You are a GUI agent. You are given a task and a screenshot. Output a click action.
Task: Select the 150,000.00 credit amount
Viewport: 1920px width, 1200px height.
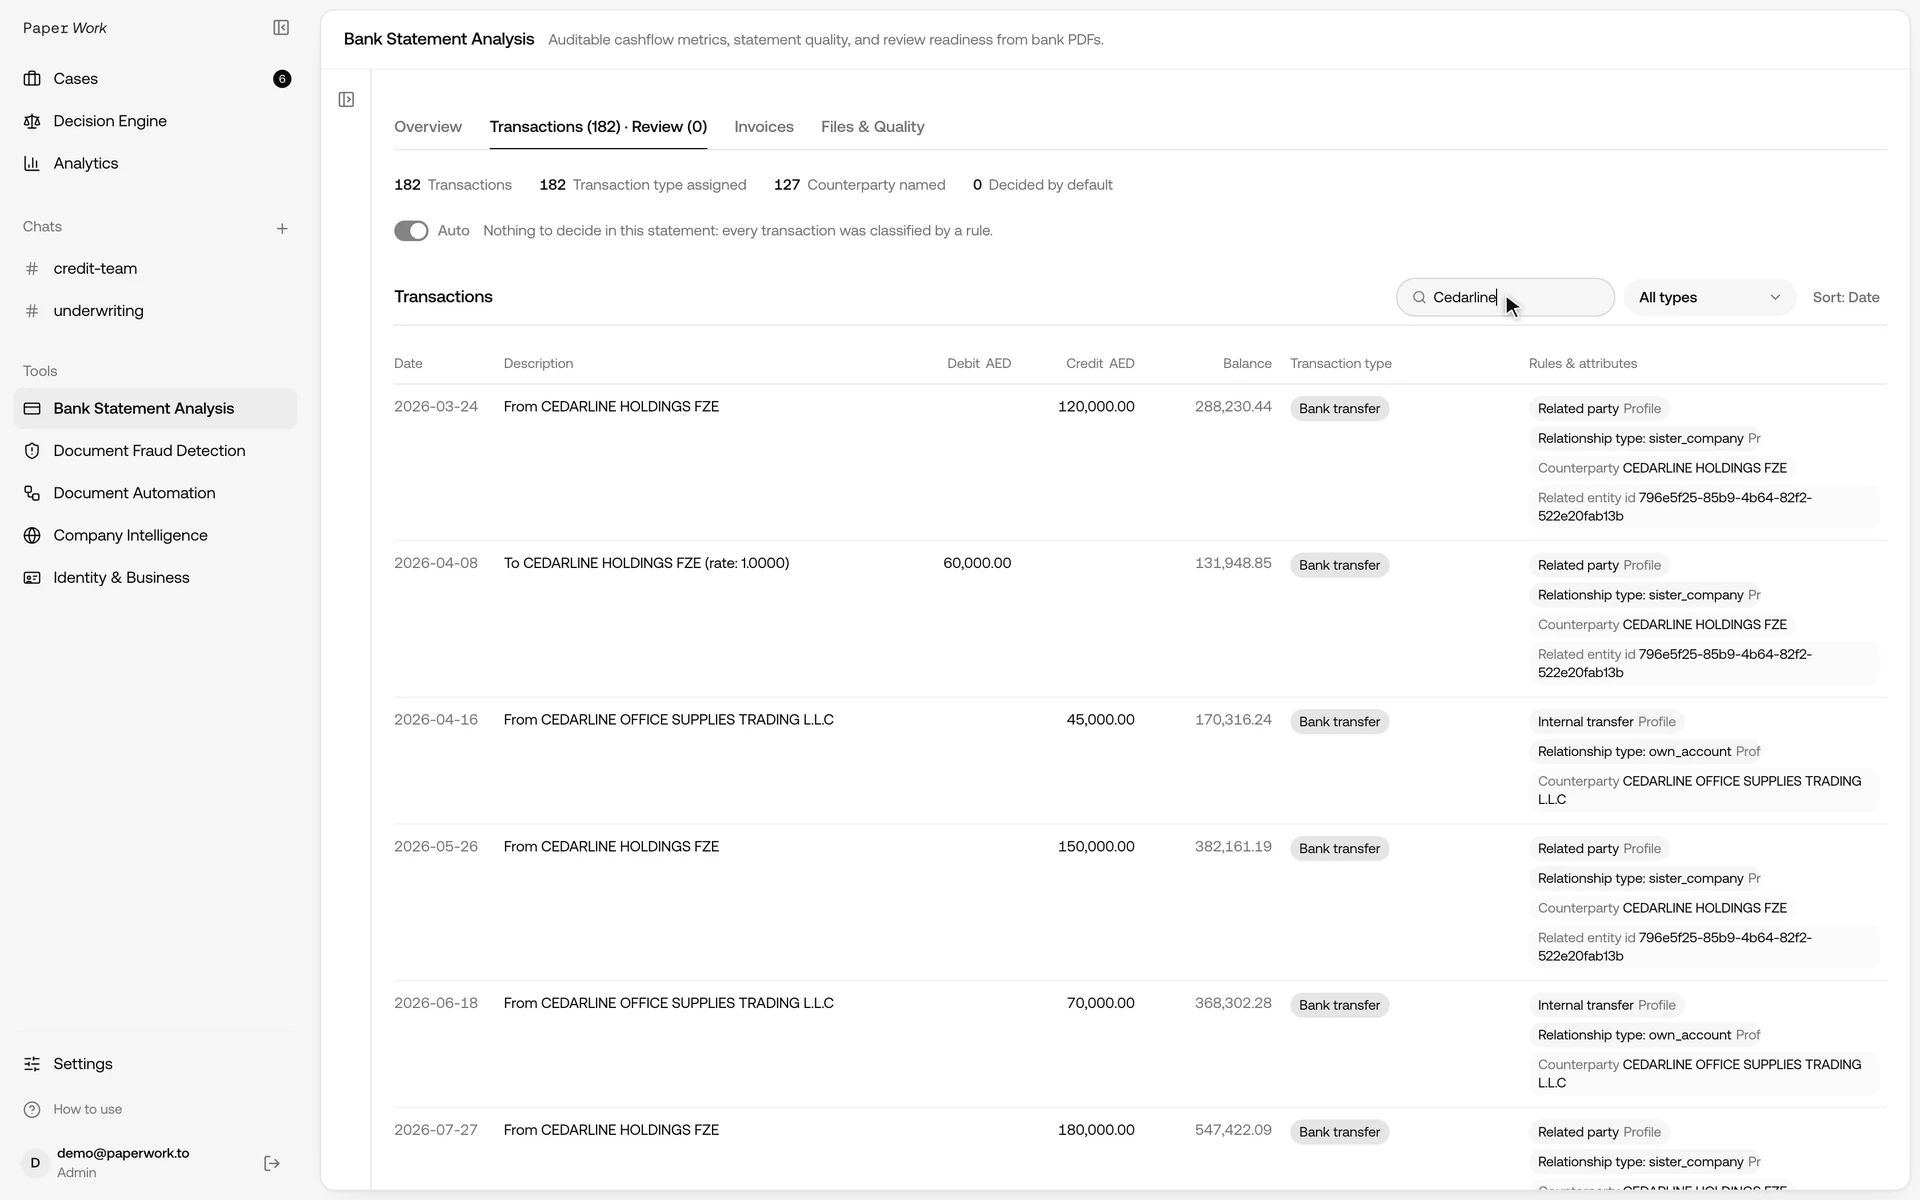click(x=1096, y=847)
